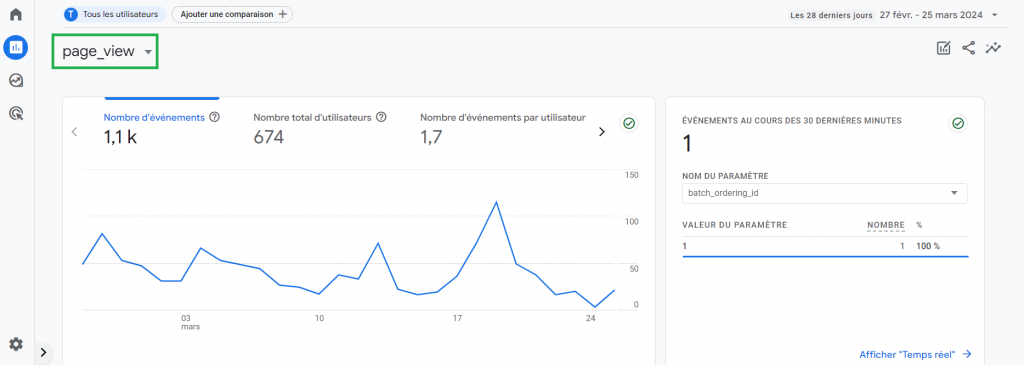Open the Admin settings gear icon

coord(16,344)
